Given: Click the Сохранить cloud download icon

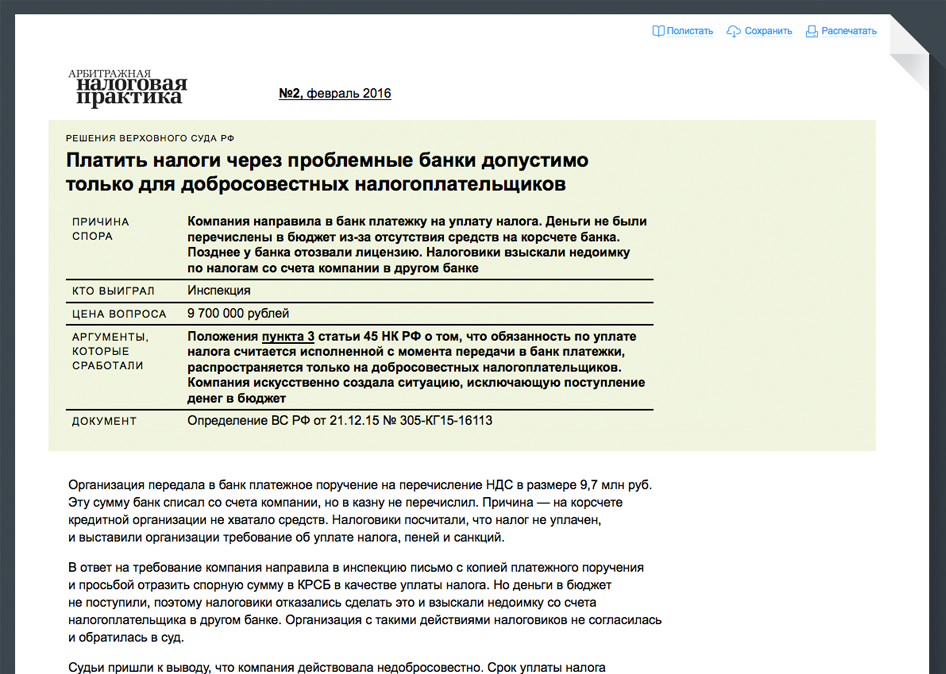Looking at the screenshot, I should (x=734, y=31).
